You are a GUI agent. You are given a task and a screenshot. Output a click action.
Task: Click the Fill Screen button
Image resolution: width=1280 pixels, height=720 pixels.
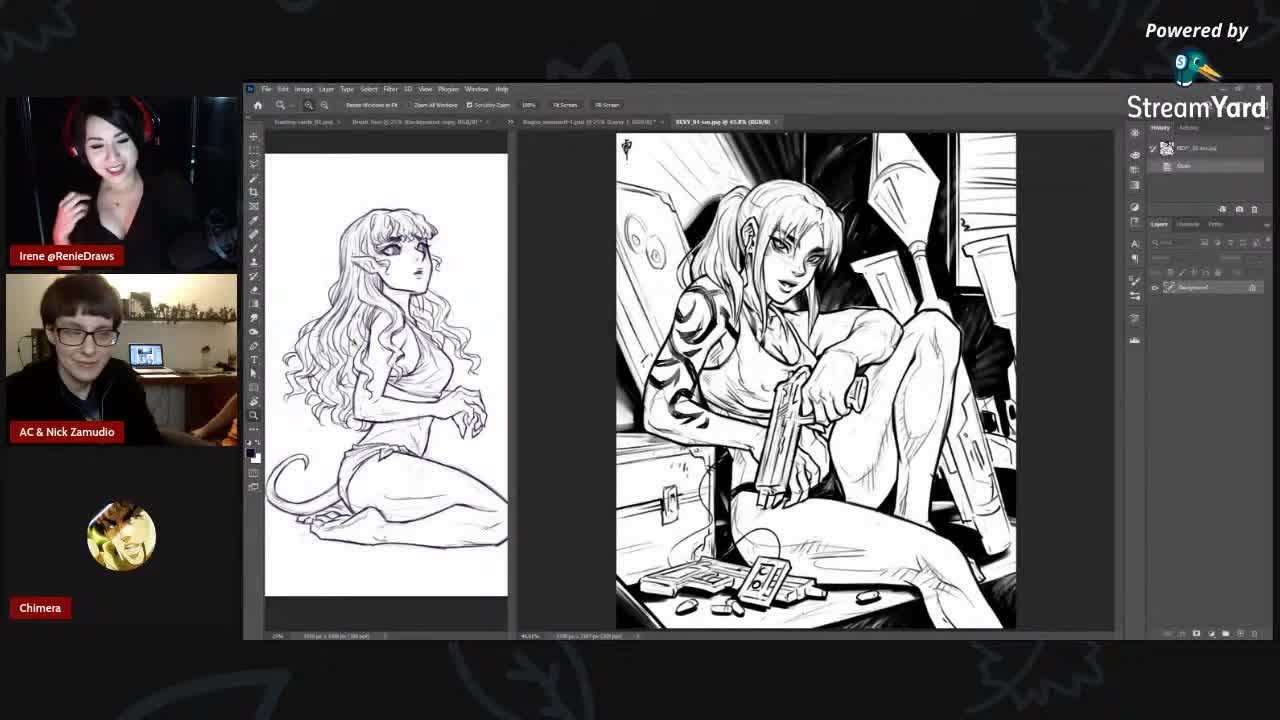pyautogui.click(x=607, y=105)
